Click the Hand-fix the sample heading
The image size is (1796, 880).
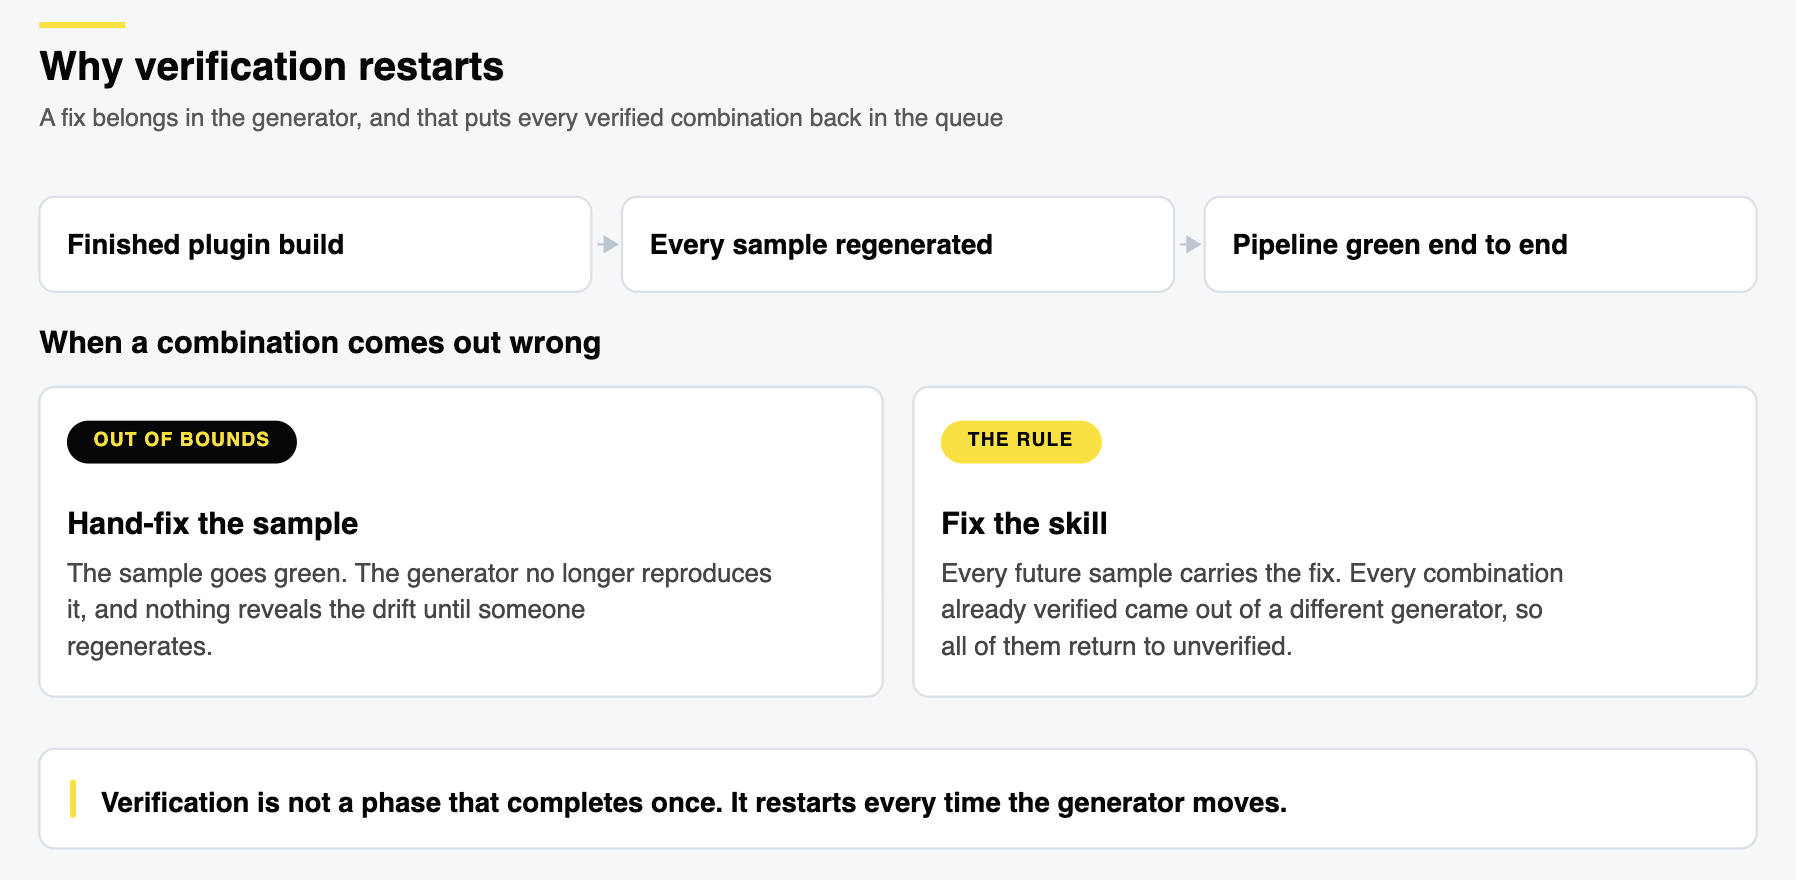pyautogui.click(x=212, y=523)
